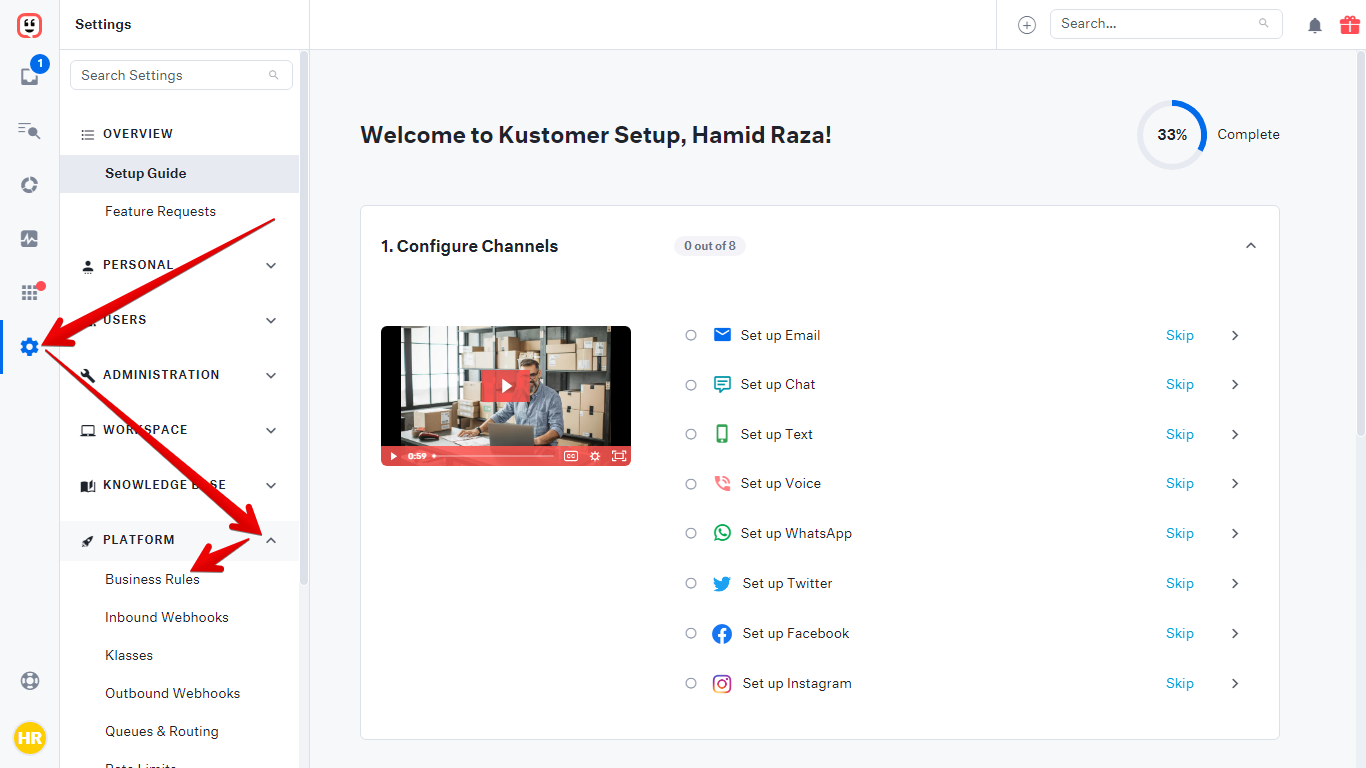1366x768 pixels.
Task: Open Queues & Routing
Action: click(162, 731)
